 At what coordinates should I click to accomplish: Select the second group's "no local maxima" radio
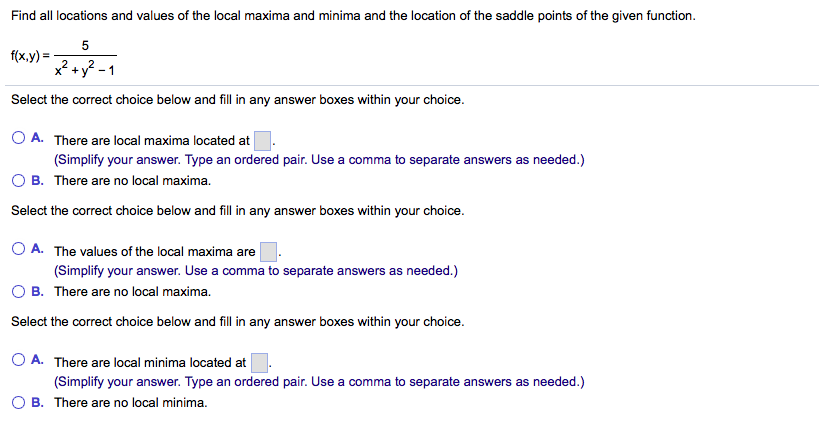(18, 291)
